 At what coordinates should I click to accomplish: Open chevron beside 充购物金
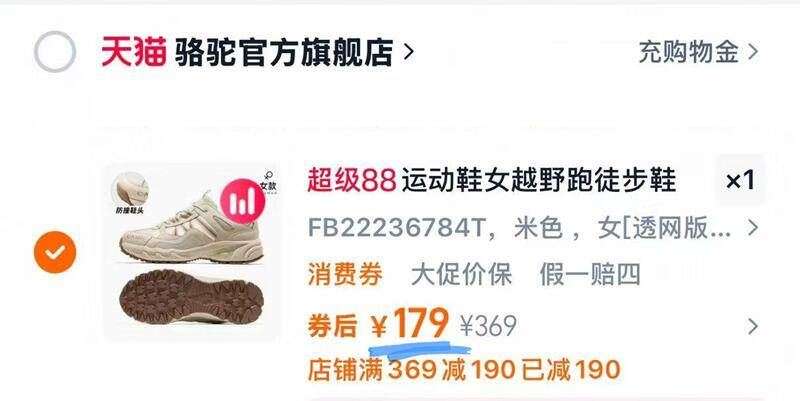(753, 52)
